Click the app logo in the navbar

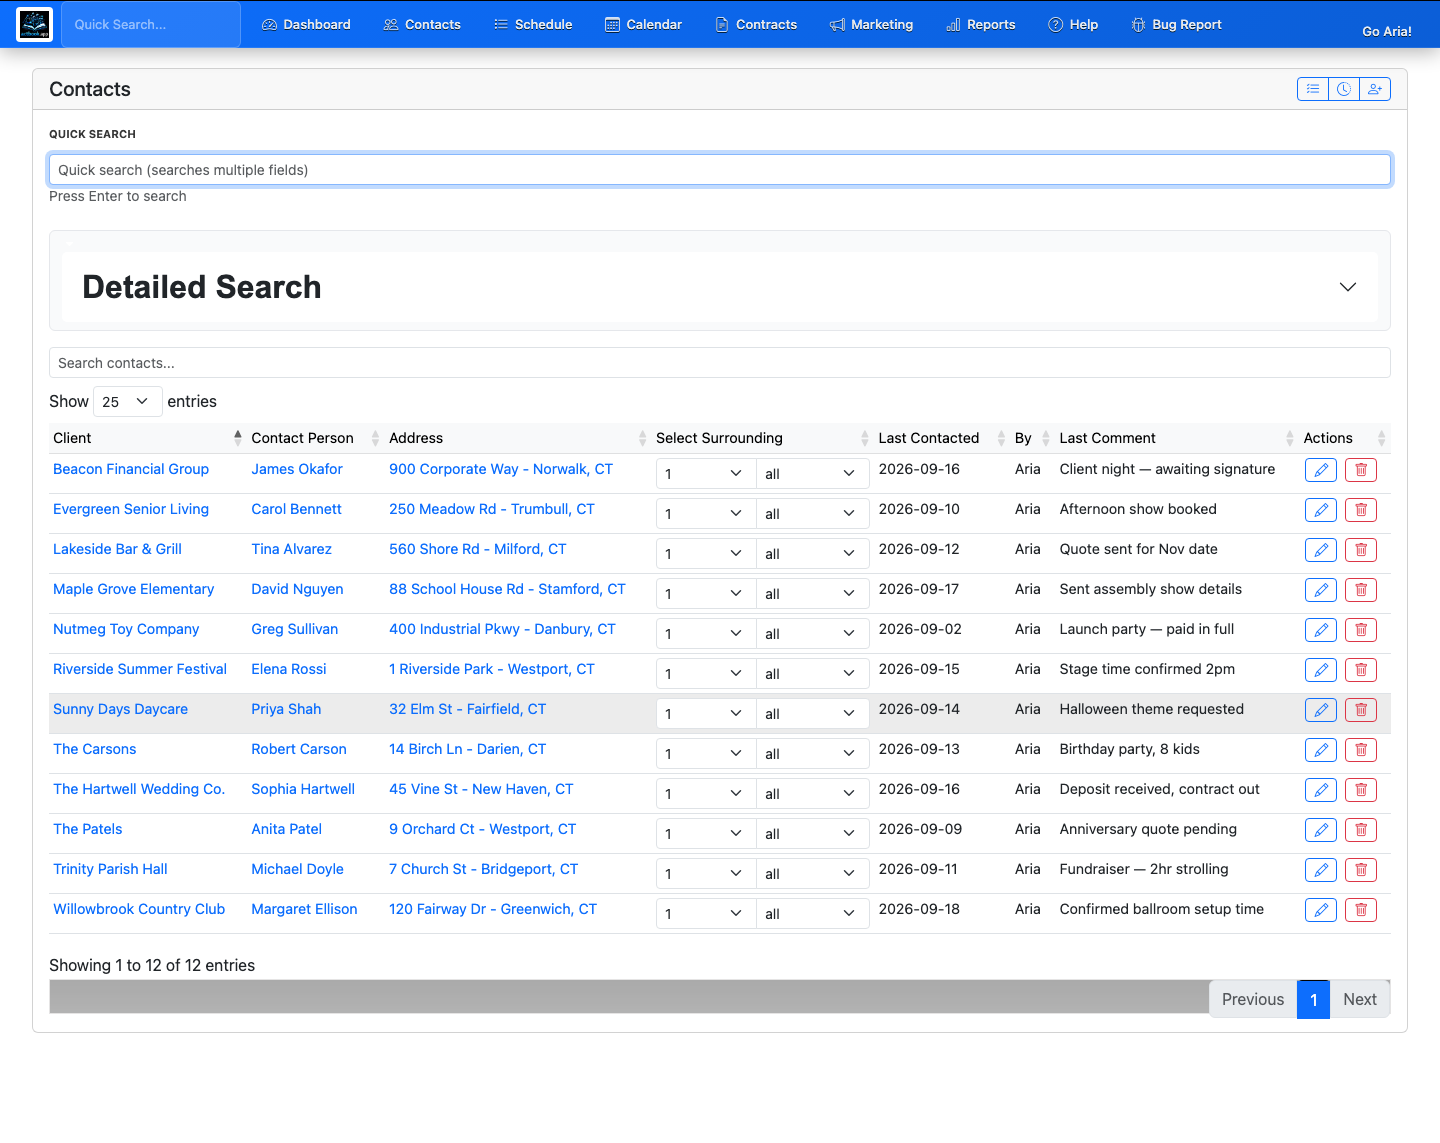35,24
